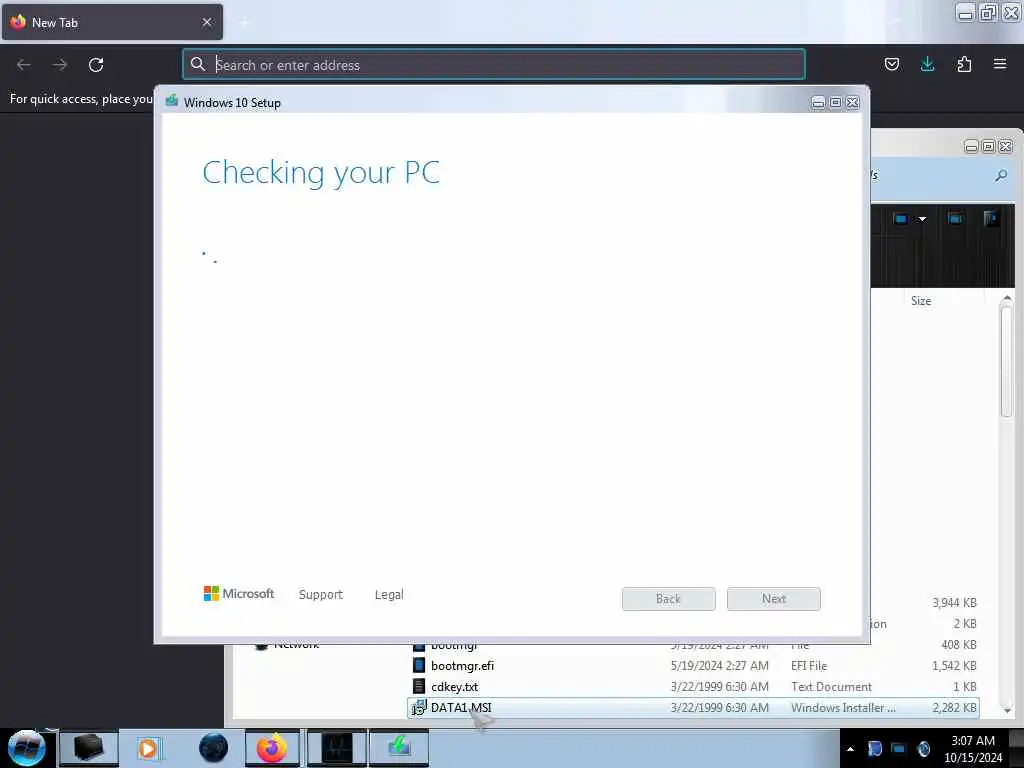Open the media player taskbar icon
Screen dimensions: 1024x768
148,748
